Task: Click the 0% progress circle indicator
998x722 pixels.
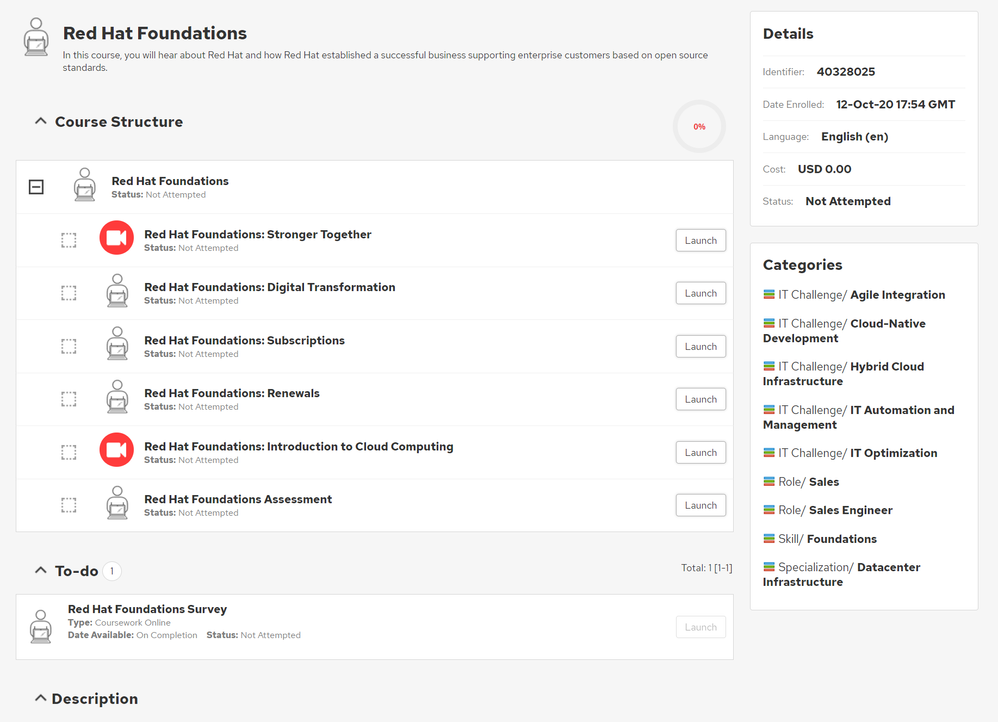Action: click(x=699, y=127)
